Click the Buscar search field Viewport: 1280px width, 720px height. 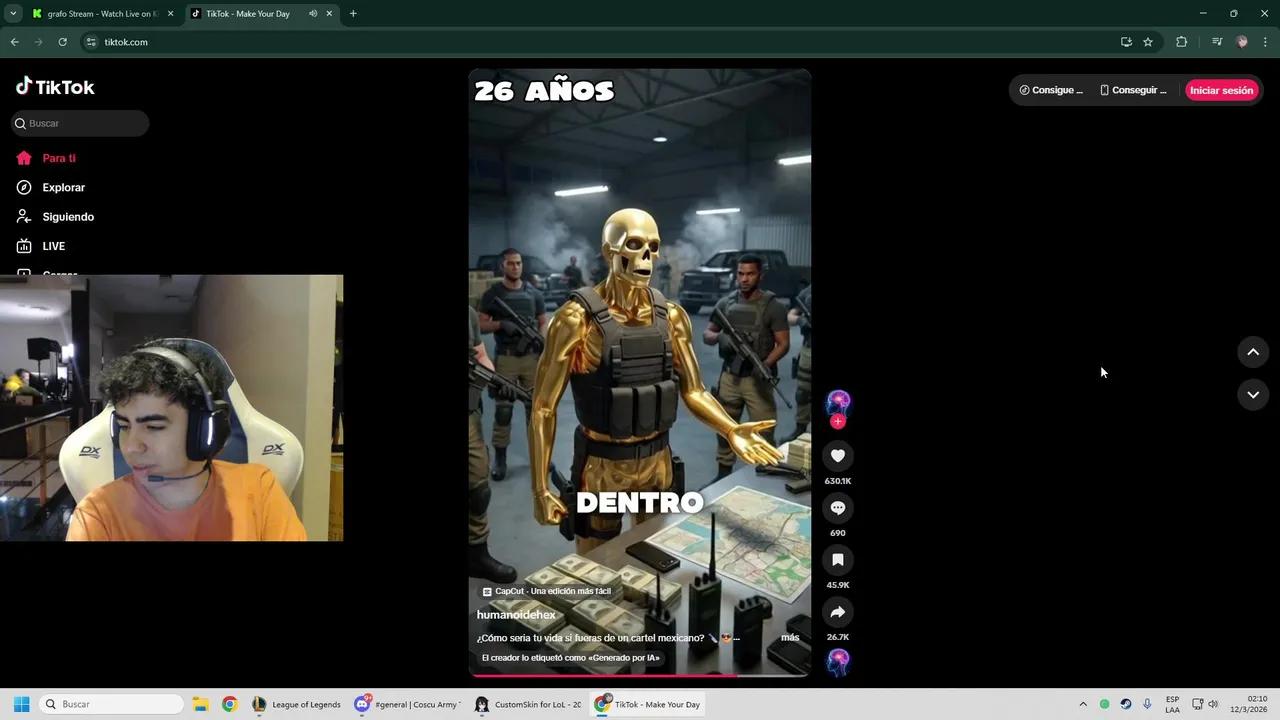point(80,122)
